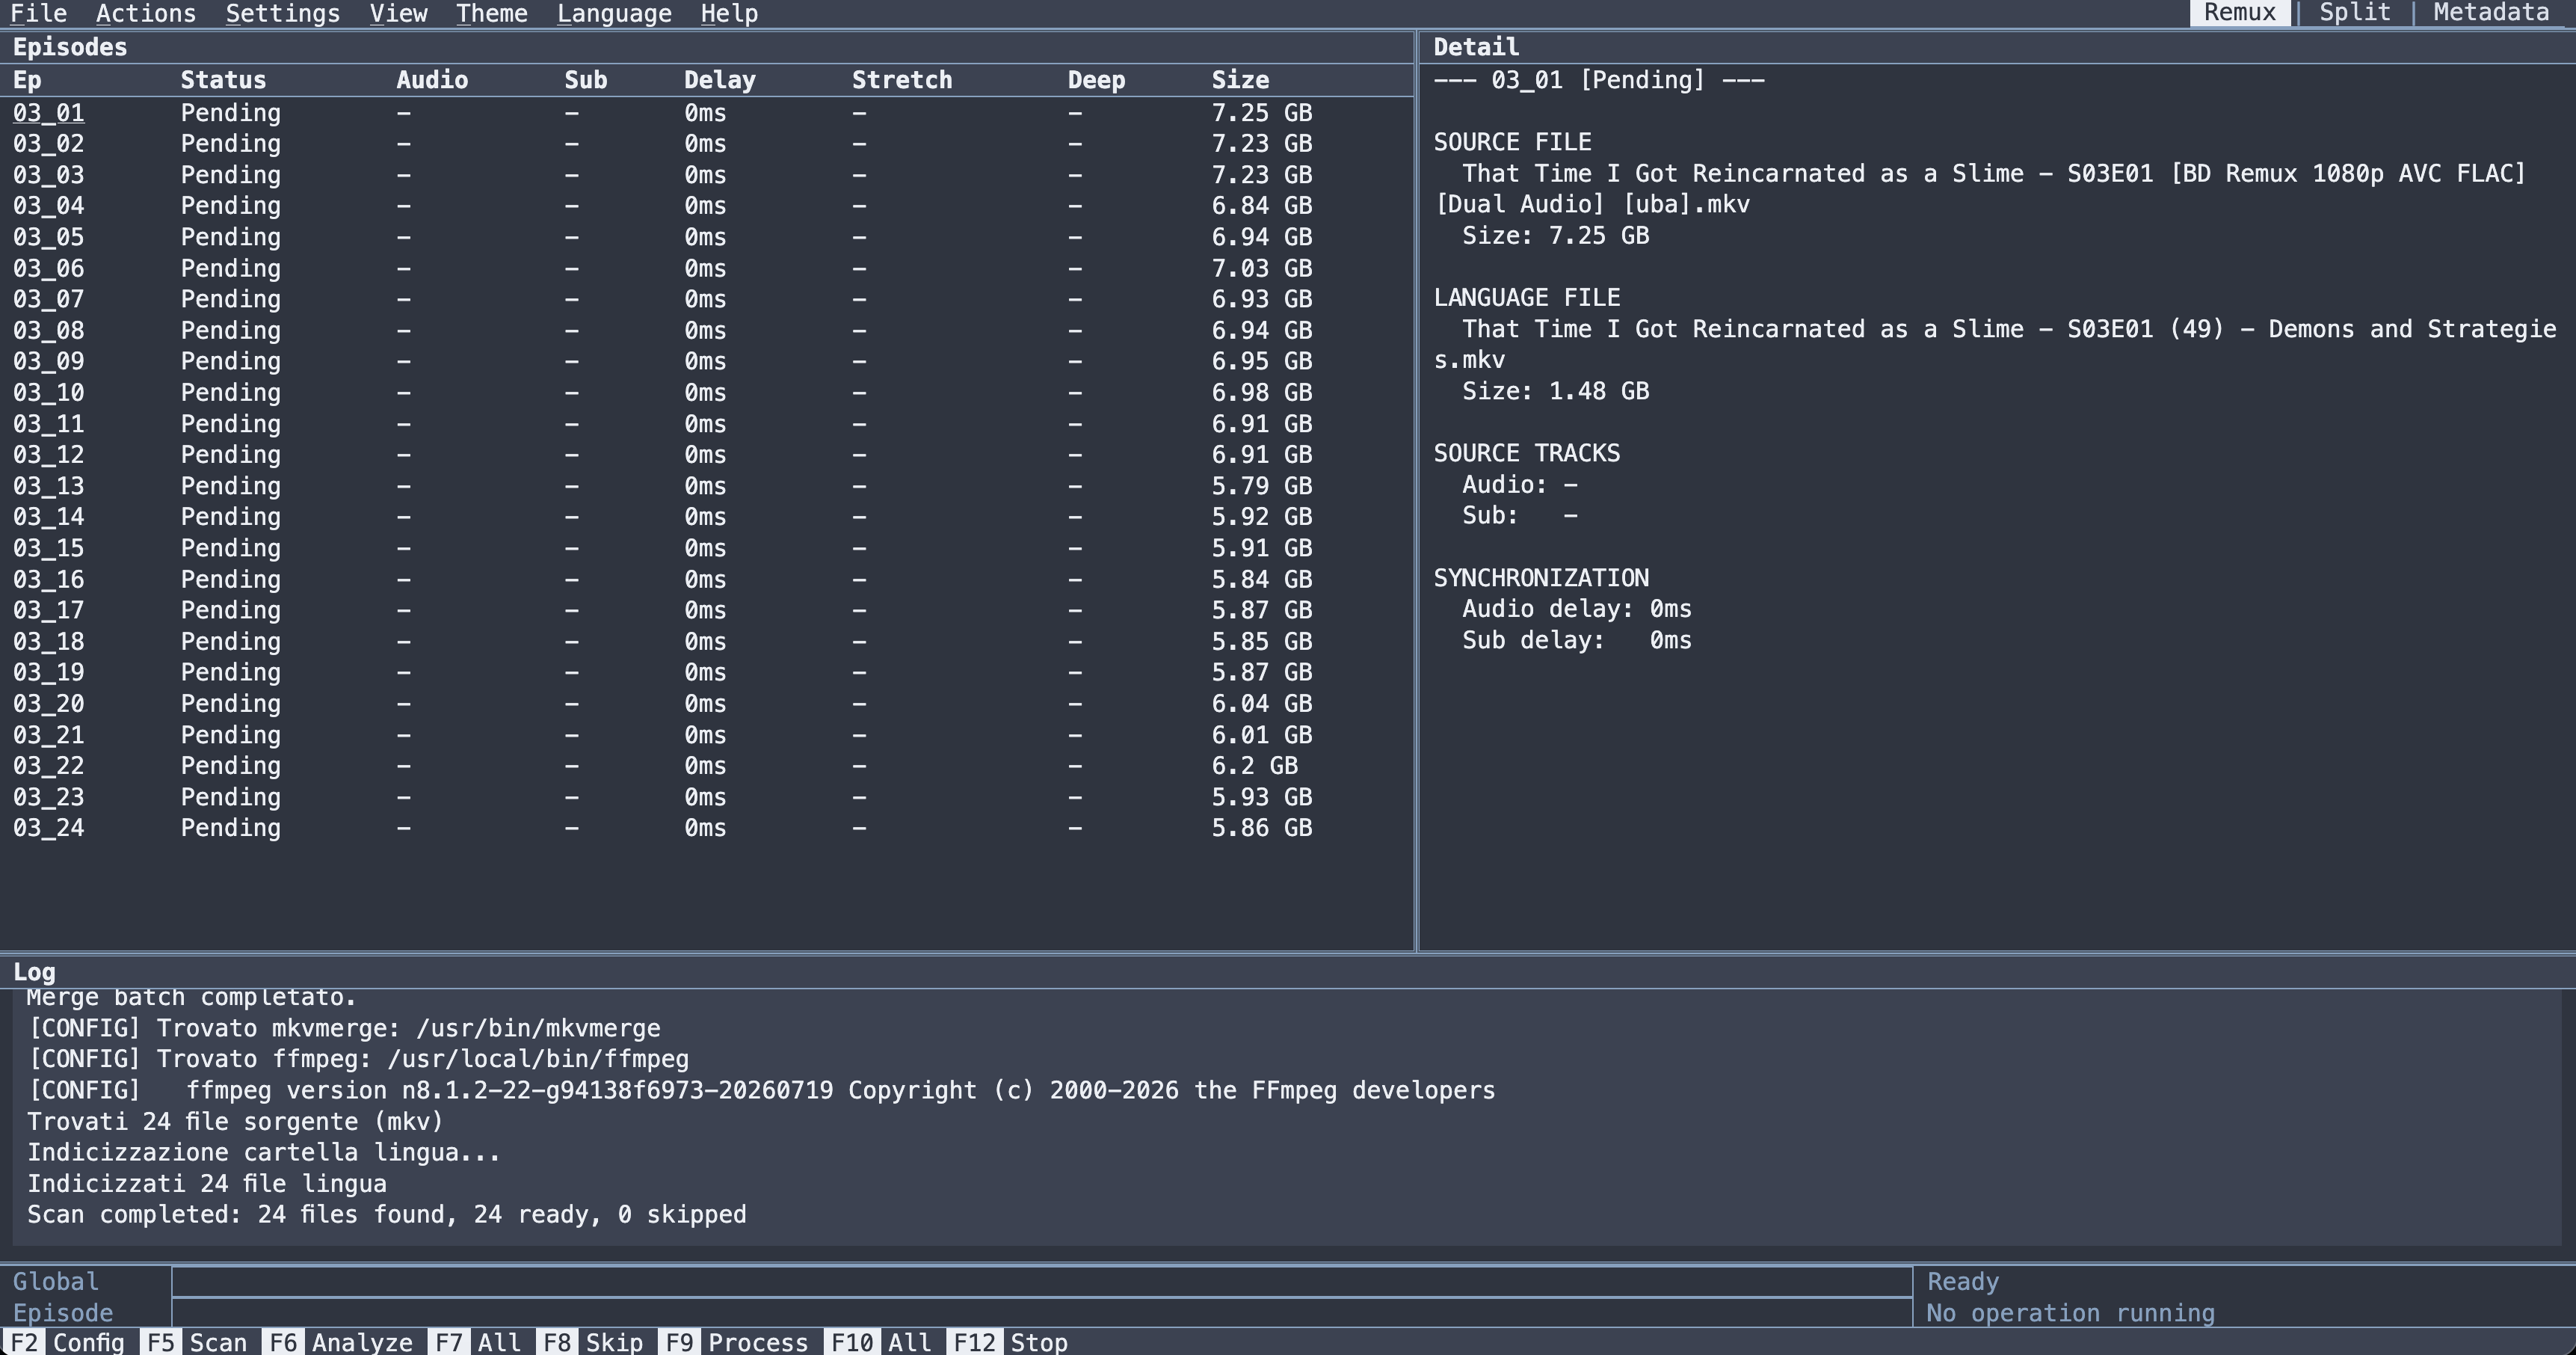Click the Deep column header
The width and height of the screenshot is (2576, 1355).
(1096, 80)
